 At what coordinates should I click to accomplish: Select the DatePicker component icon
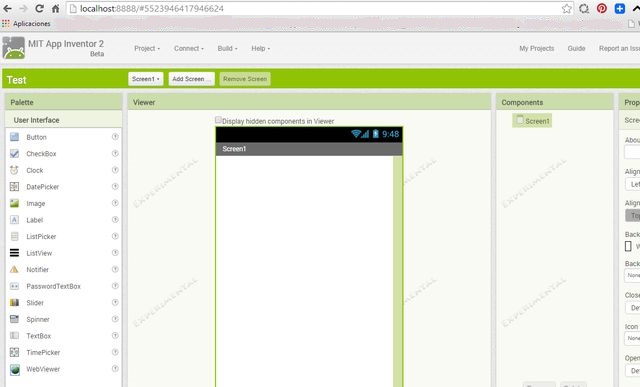tap(14, 187)
